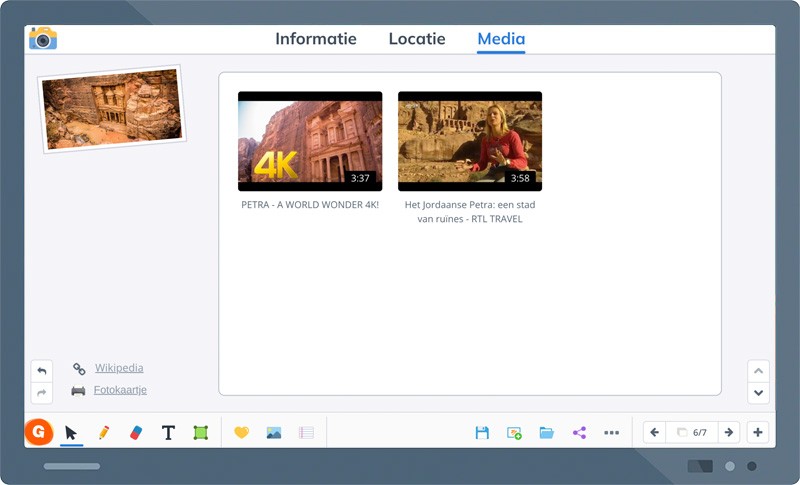Click the add new slide image icon
This screenshot has width=800, height=485.
pyautogui.click(x=514, y=433)
